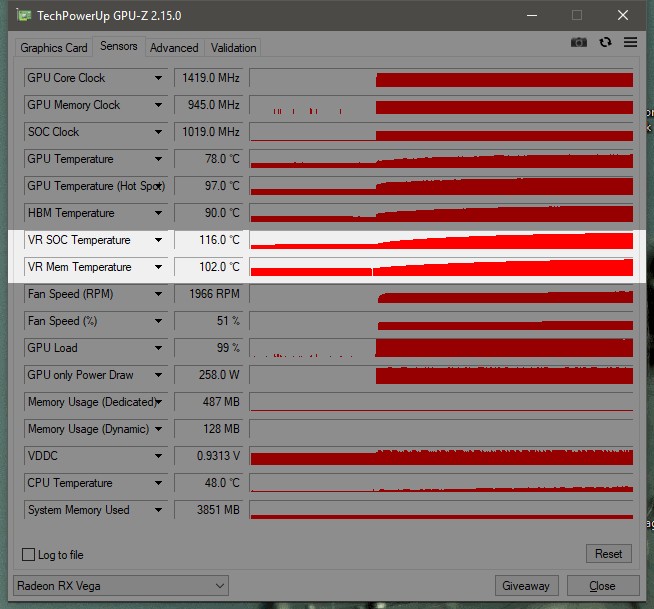
Task: Expand the VDDC sensor dropdown
Action: (x=158, y=456)
